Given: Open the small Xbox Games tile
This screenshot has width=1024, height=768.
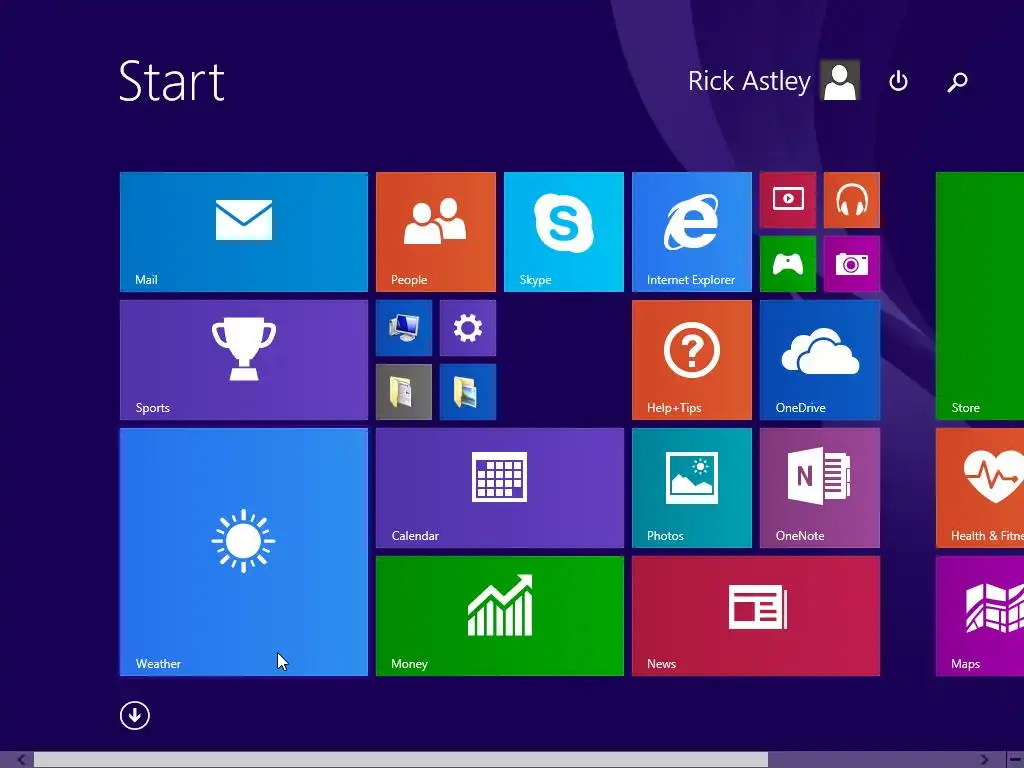Looking at the screenshot, I should 788,264.
